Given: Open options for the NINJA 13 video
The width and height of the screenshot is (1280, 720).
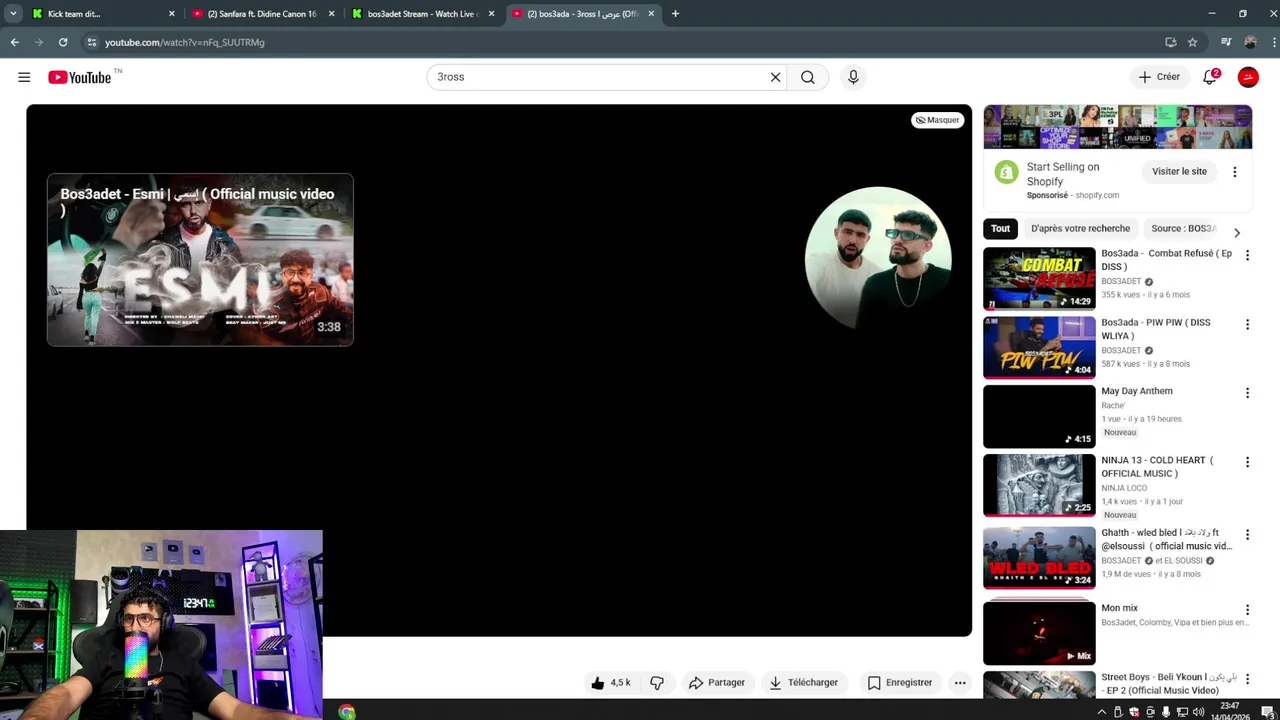Looking at the screenshot, I should pyautogui.click(x=1247, y=462).
